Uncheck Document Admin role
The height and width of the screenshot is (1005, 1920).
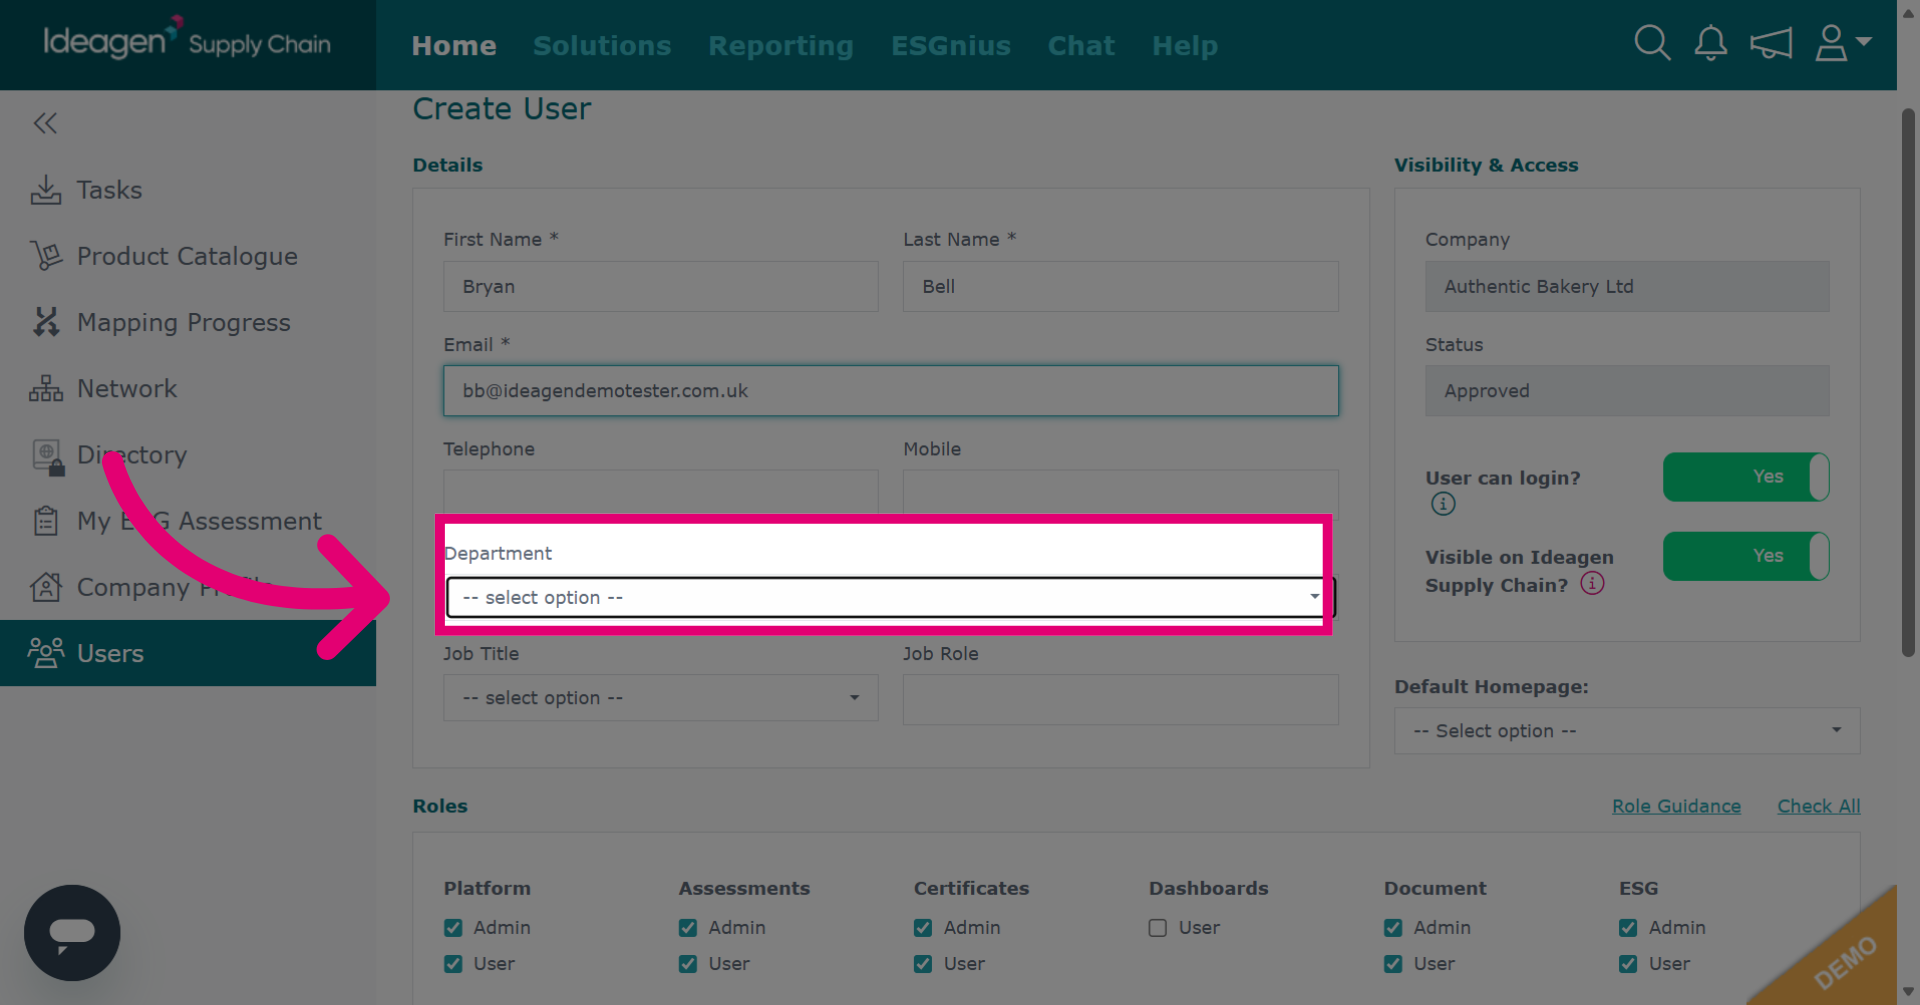[x=1393, y=928]
